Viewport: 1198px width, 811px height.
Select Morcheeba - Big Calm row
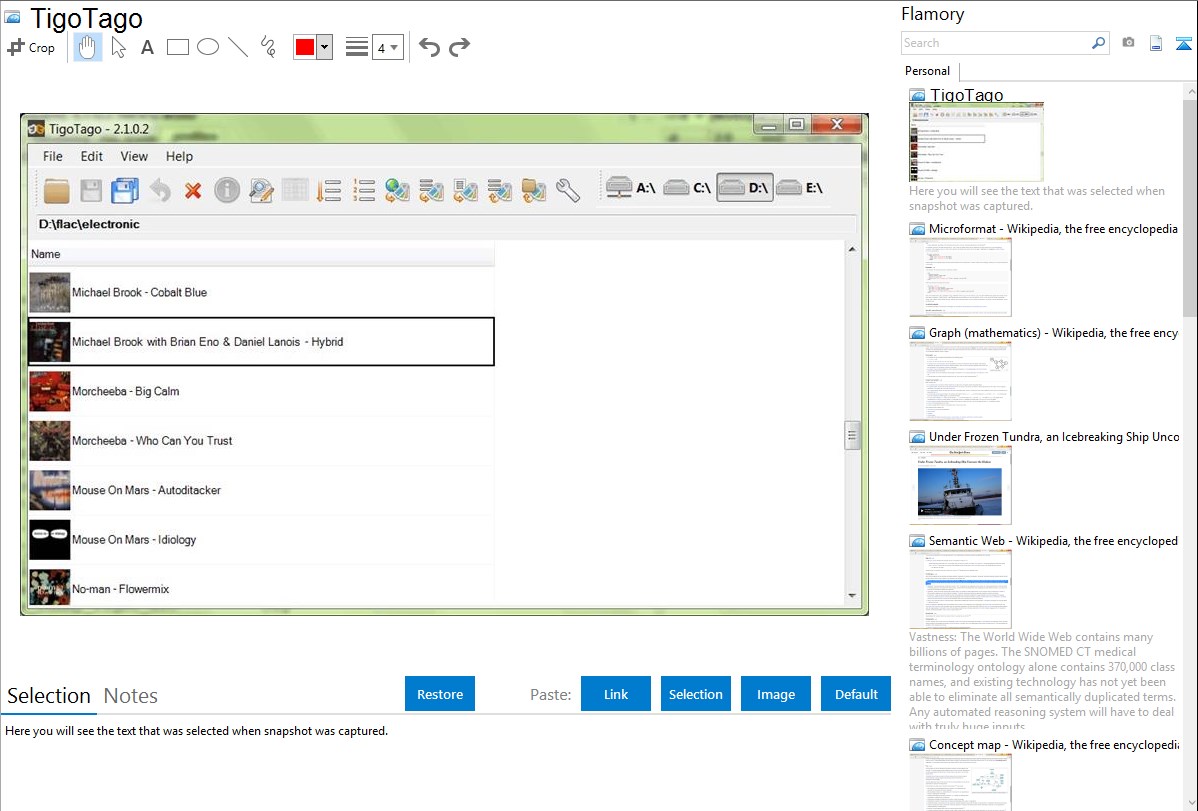tap(261, 391)
